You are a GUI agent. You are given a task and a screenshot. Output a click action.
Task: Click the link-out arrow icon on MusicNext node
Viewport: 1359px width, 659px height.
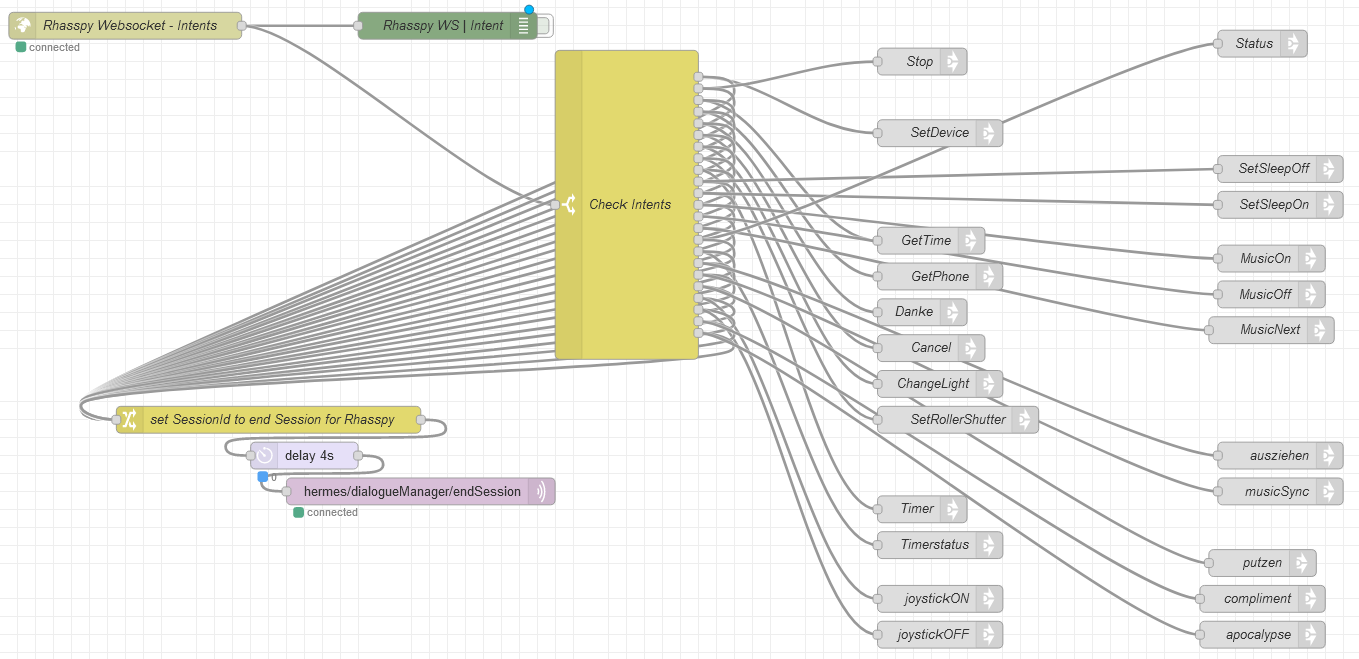pos(1320,330)
